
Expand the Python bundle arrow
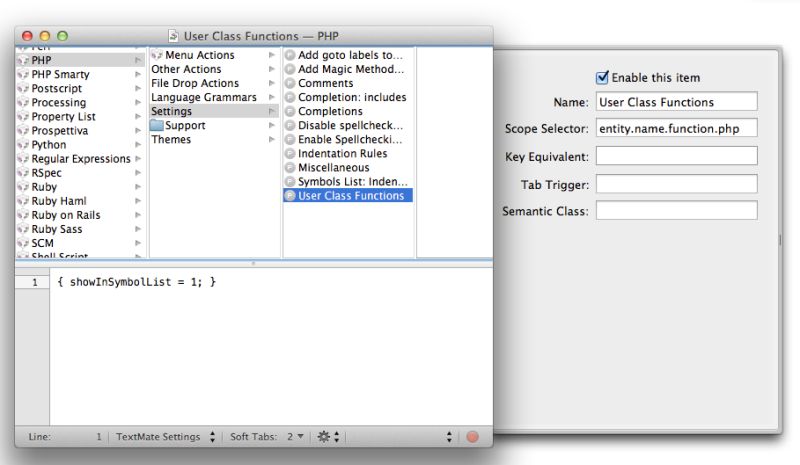click(x=138, y=145)
